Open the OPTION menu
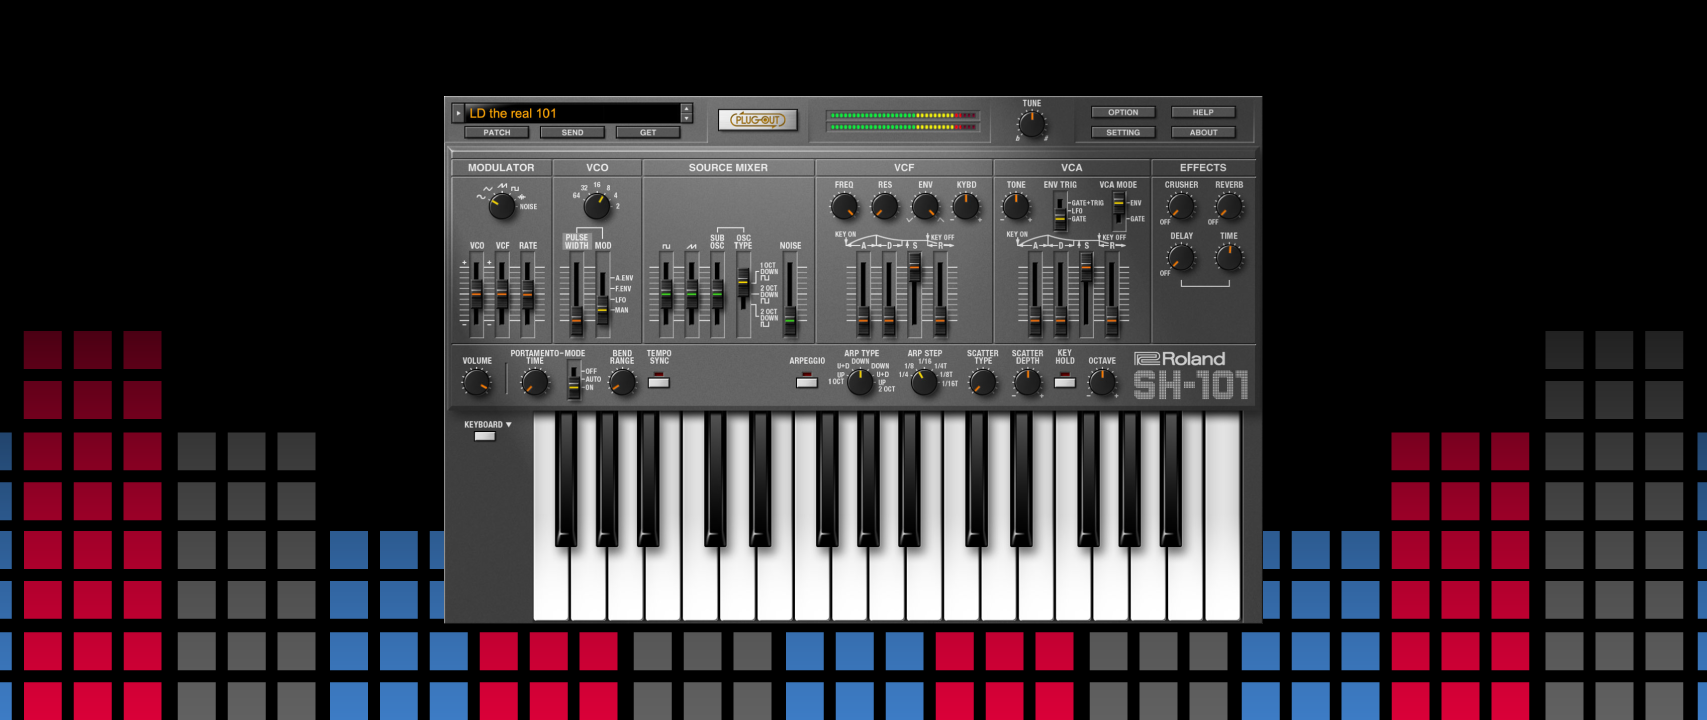 coord(1123,112)
